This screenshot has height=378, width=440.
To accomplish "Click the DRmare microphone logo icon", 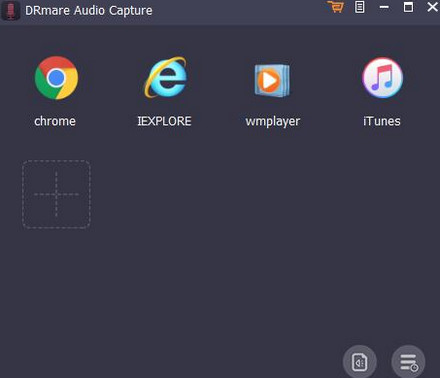I will (11, 11).
